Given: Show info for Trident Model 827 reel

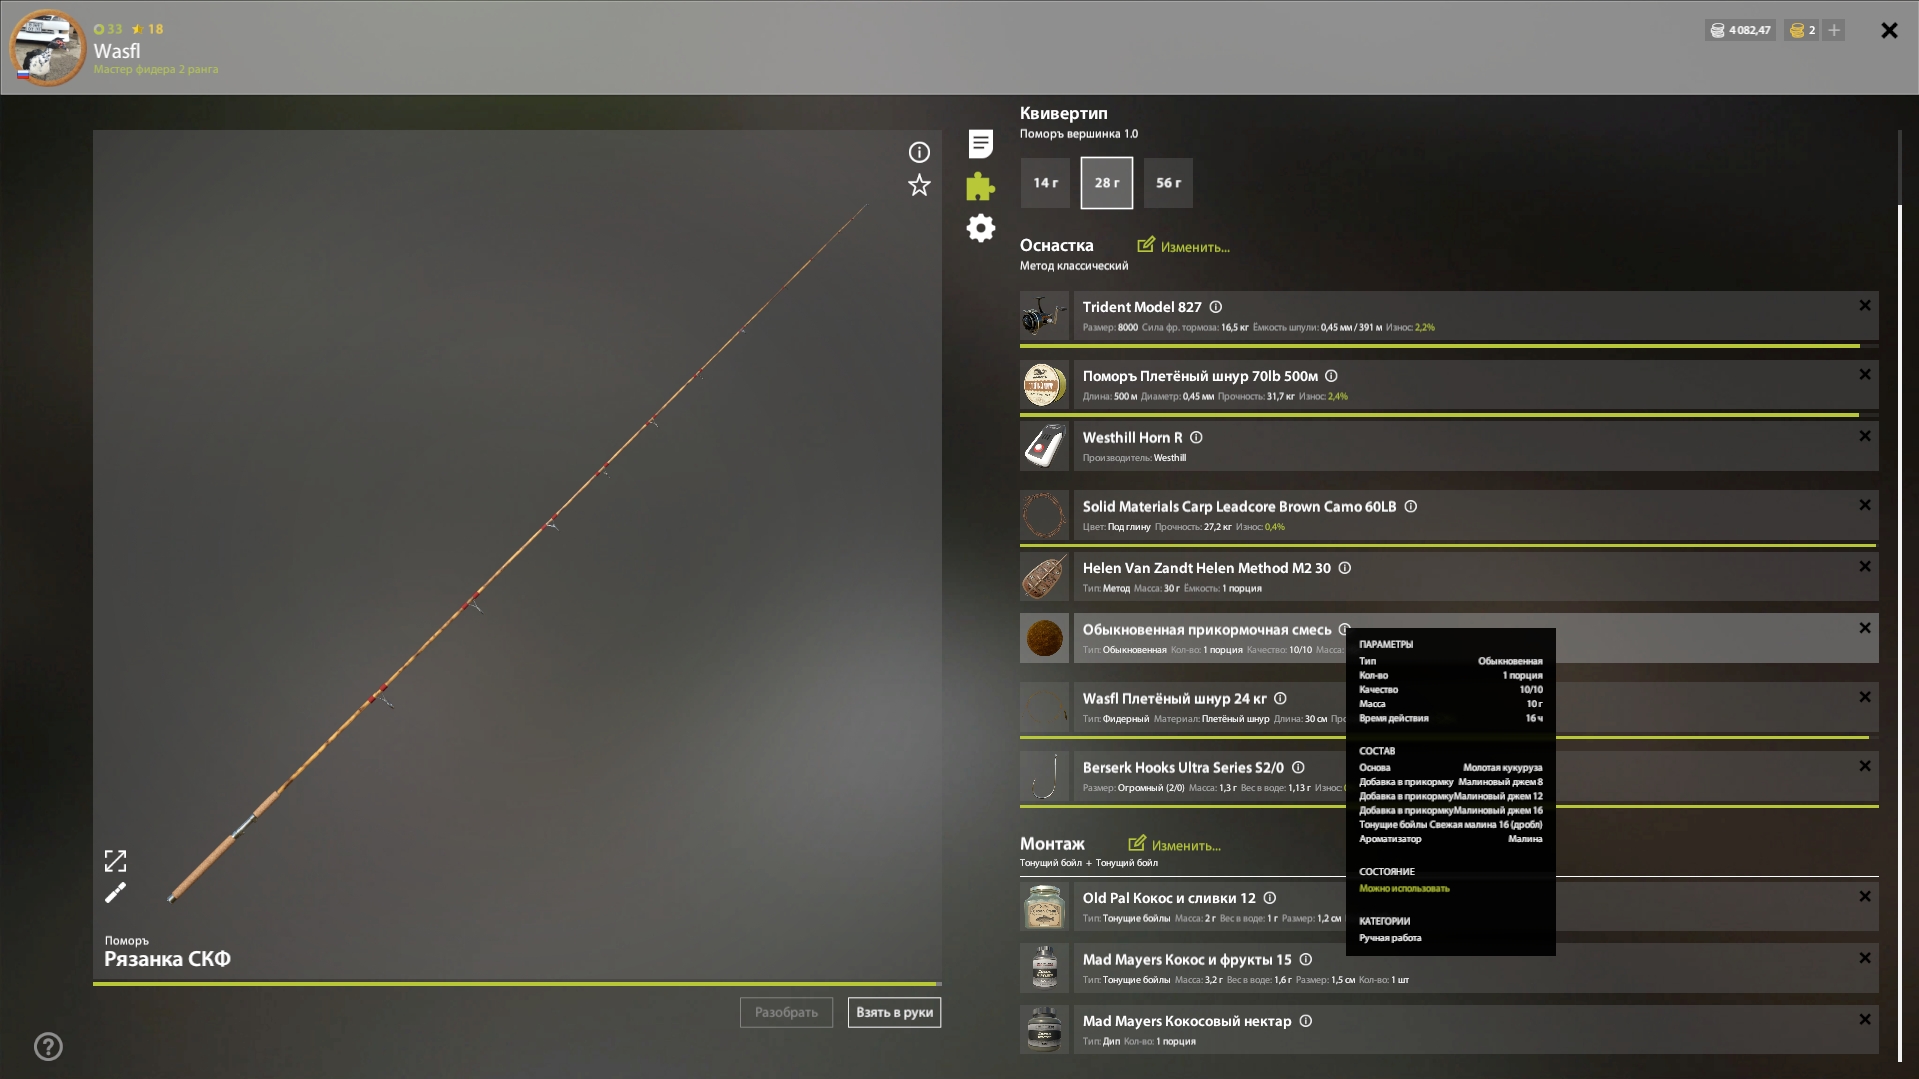Looking at the screenshot, I should (1216, 307).
